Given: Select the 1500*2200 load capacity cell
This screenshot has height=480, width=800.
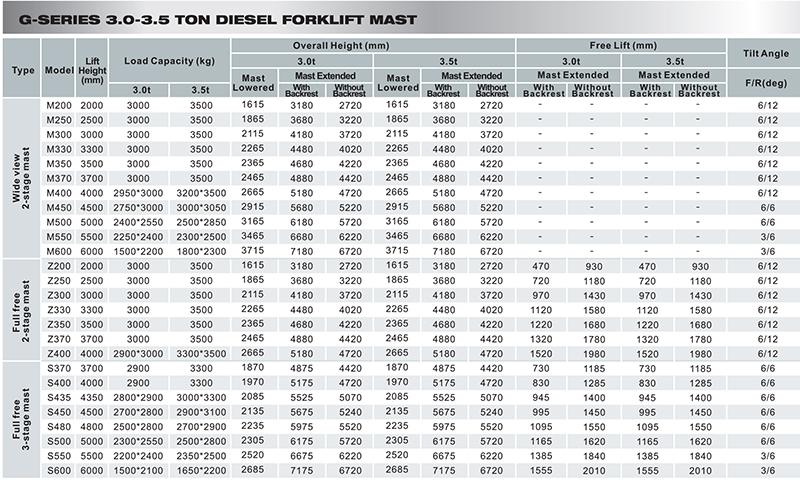Looking at the screenshot, I should pyautogui.click(x=138, y=252).
